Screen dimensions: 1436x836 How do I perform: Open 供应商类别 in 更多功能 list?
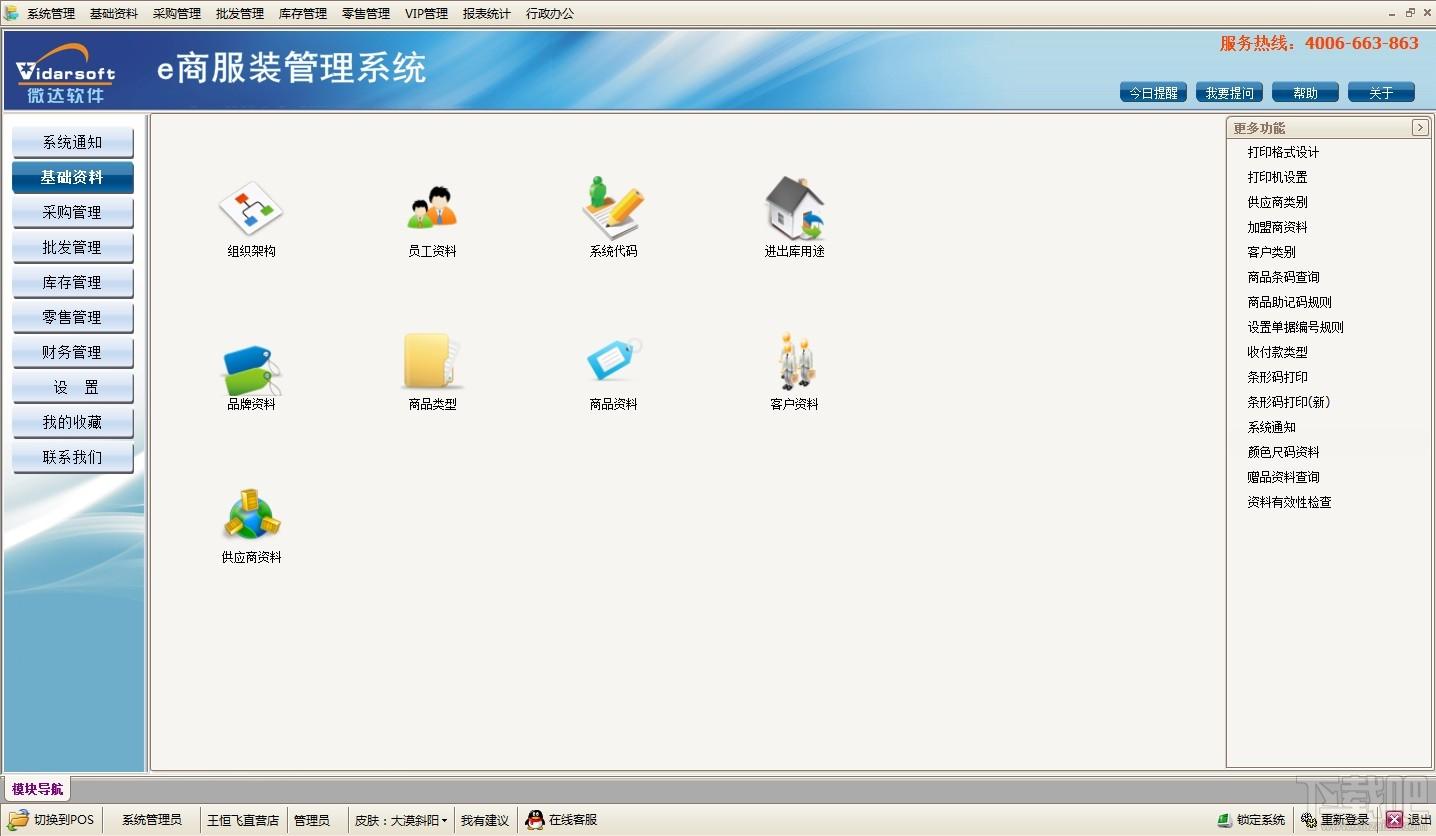click(x=1277, y=202)
